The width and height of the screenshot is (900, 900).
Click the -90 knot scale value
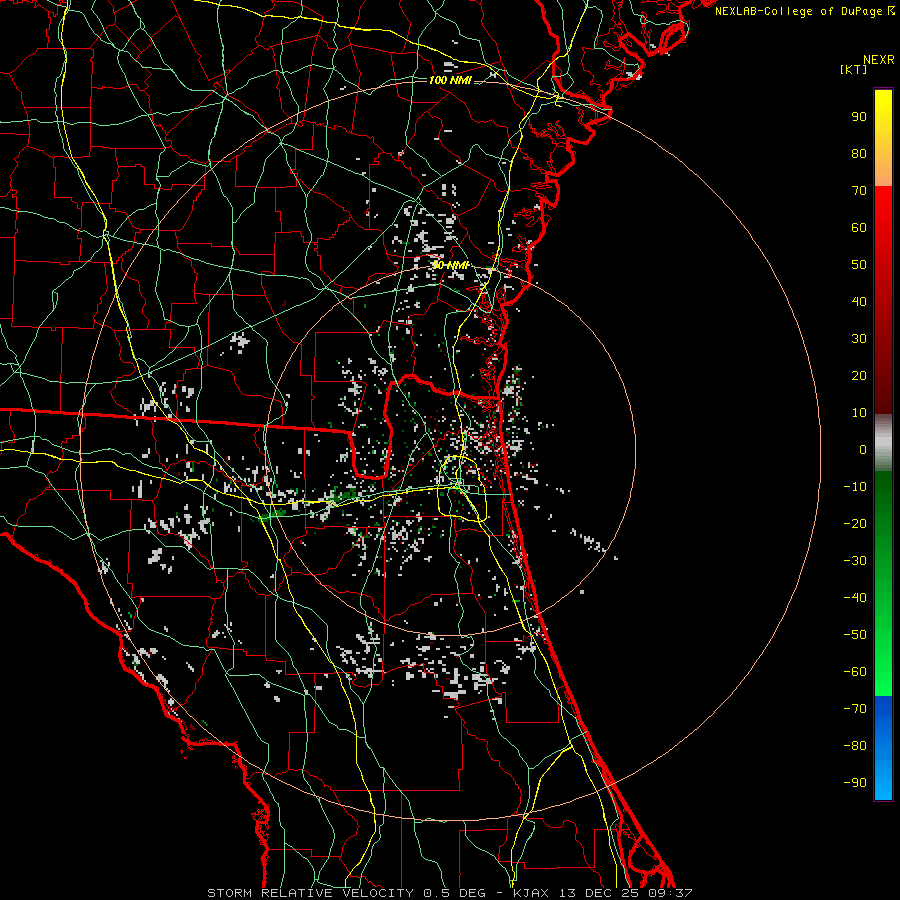click(855, 782)
